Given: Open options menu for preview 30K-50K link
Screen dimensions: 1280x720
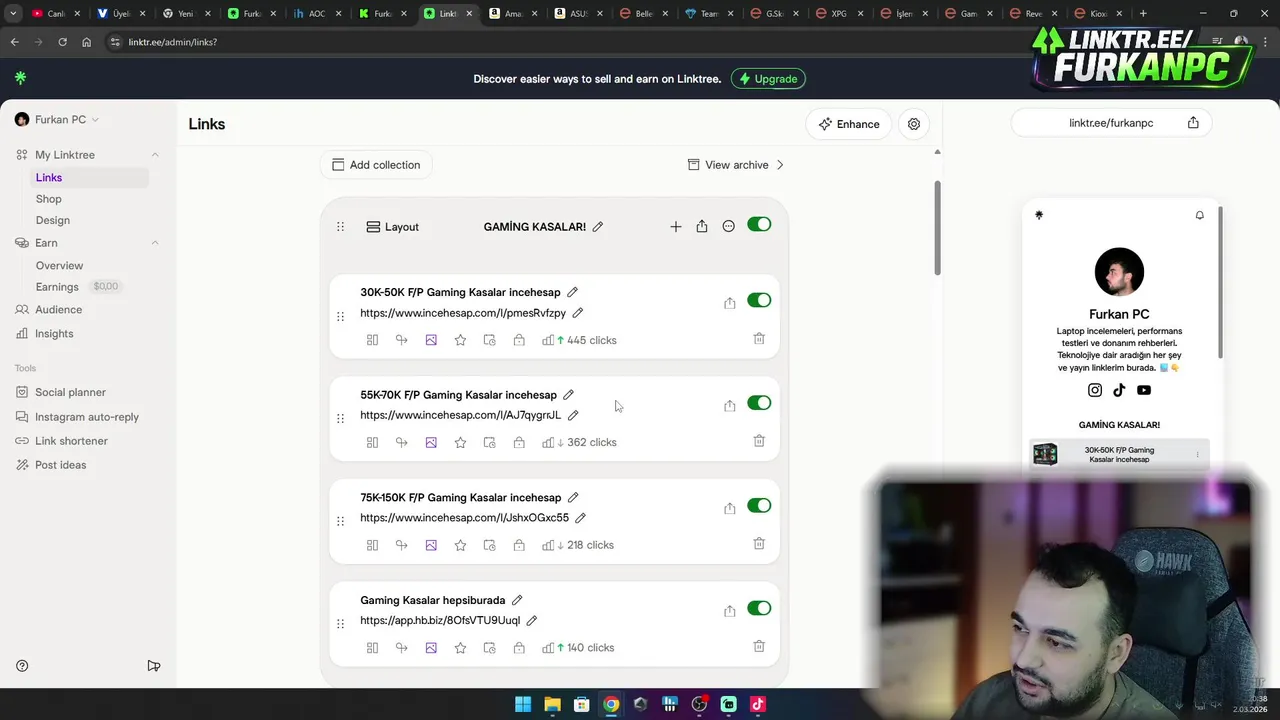Looking at the screenshot, I should (1197, 455).
